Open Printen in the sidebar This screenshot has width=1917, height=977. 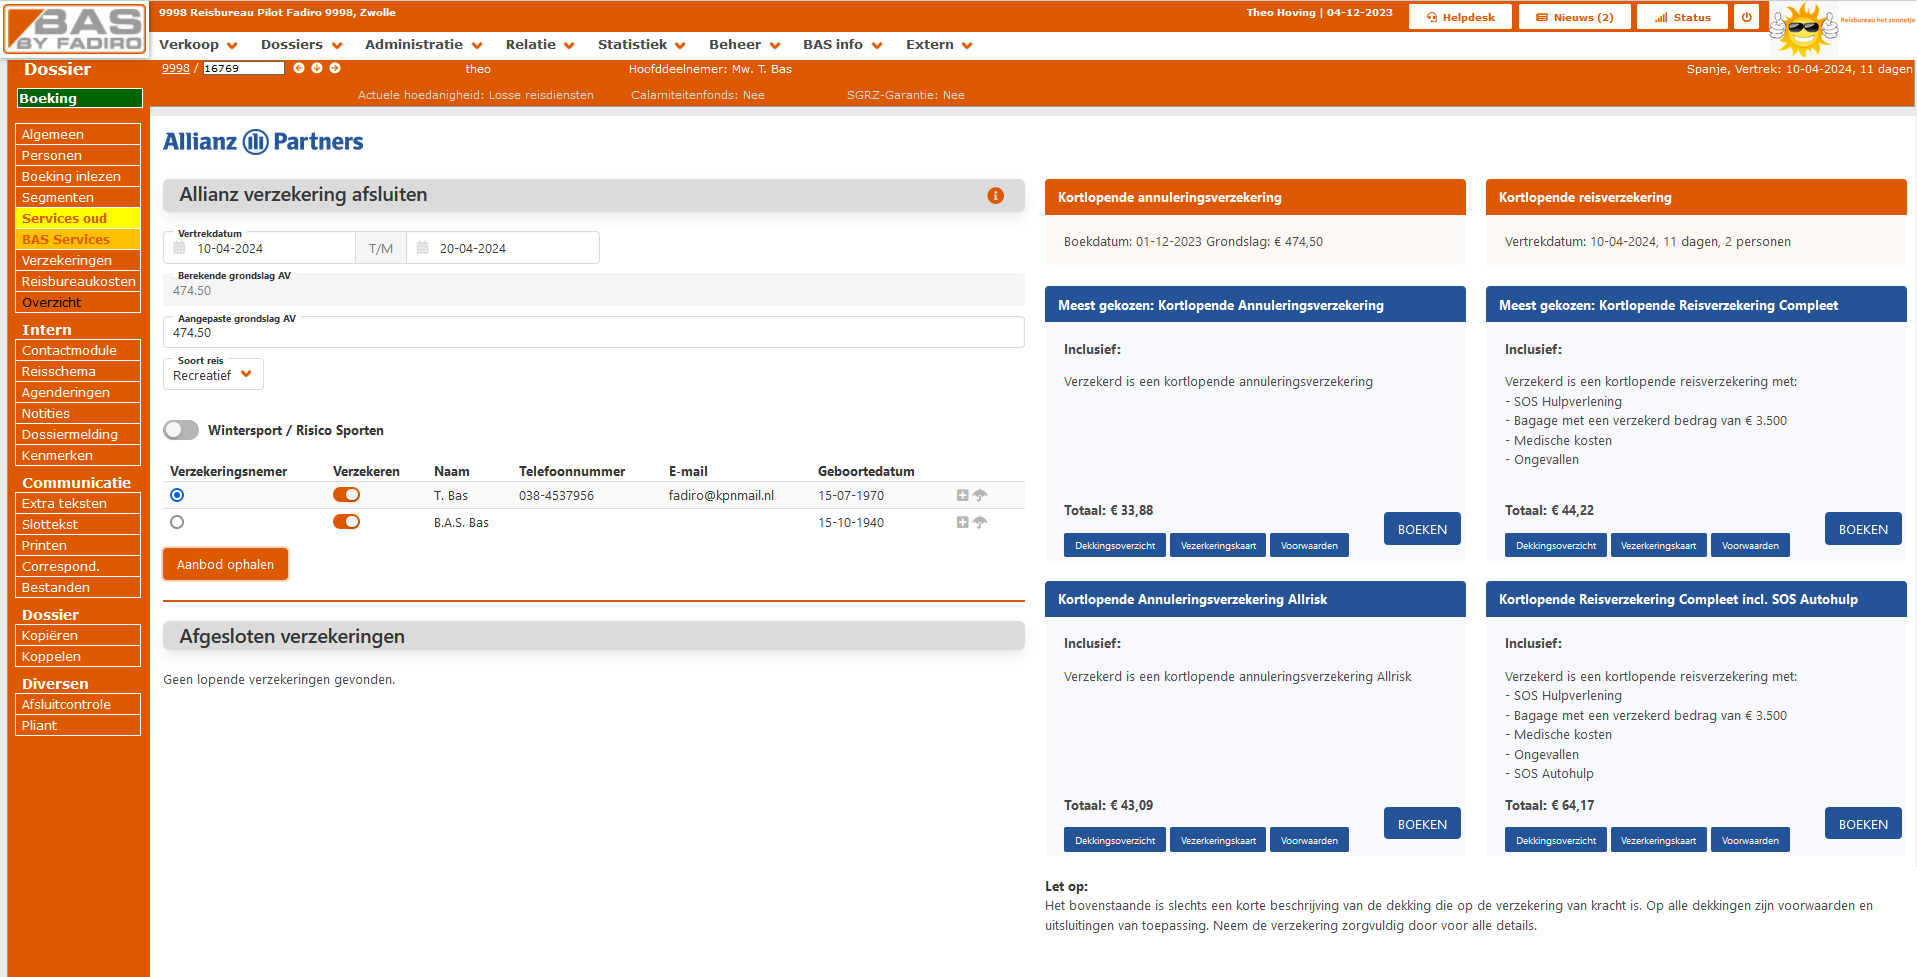coord(78,545)
